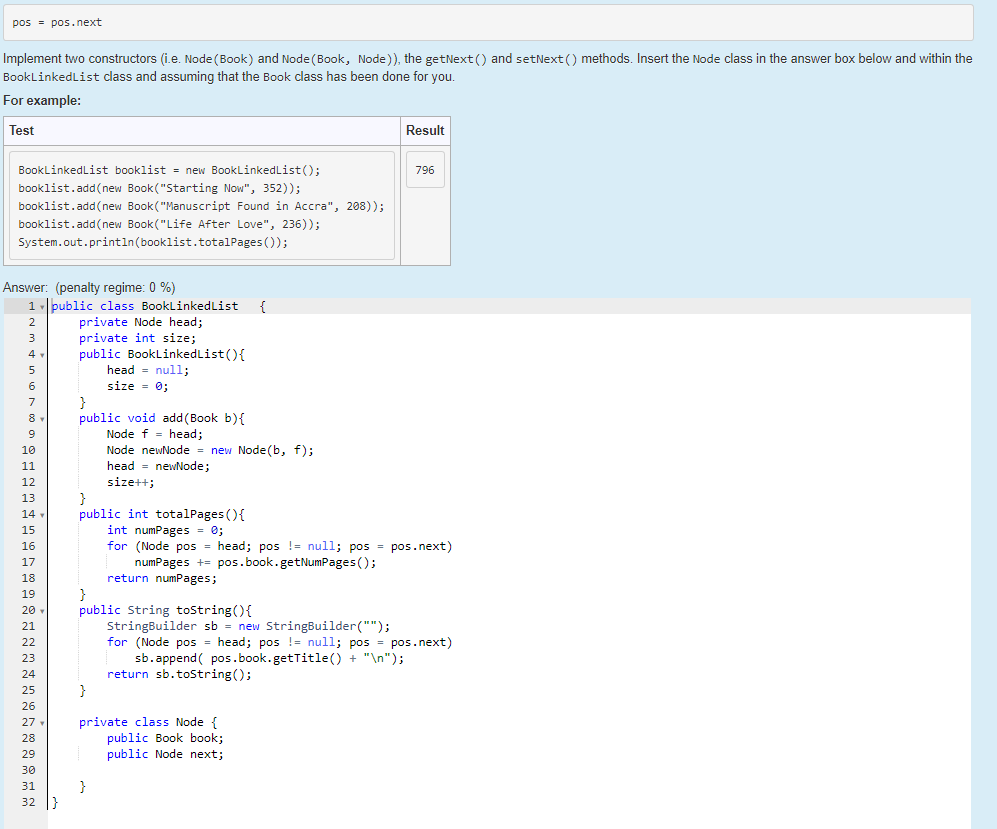Image resolution: width=997 pixels, height=829 pixels.
Task: Click code line 'public Book book;'
Action: (x=165, y=738)
